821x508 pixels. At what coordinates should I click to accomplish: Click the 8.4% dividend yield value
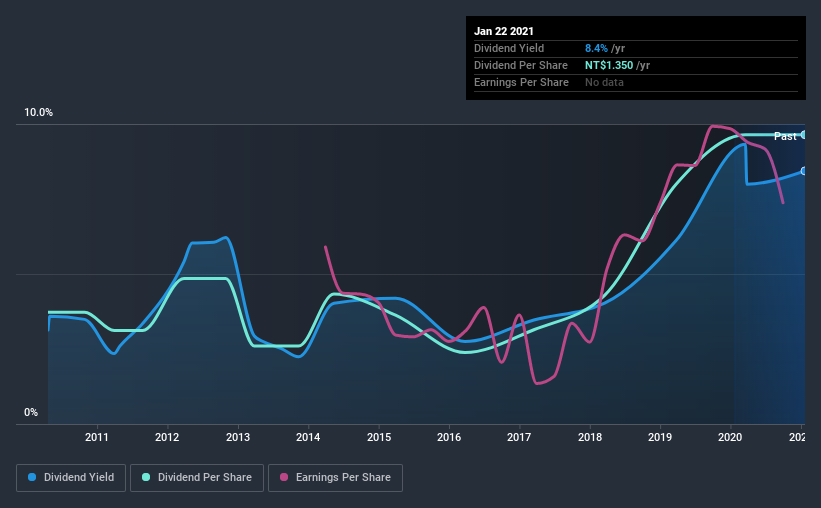[596, 49]
